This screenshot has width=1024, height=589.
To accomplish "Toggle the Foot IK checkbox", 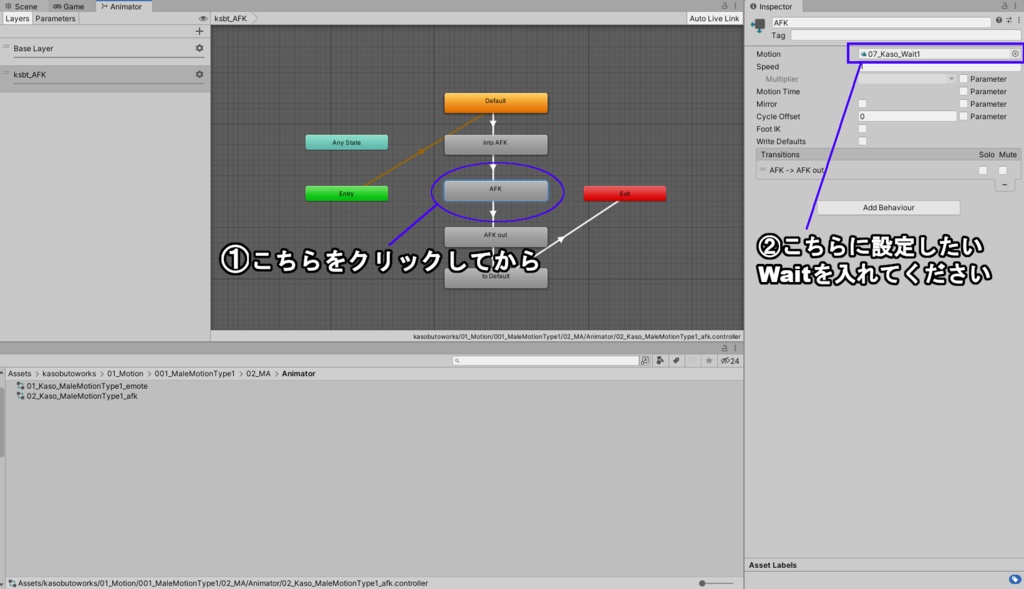I will click(x=862, y=129).
